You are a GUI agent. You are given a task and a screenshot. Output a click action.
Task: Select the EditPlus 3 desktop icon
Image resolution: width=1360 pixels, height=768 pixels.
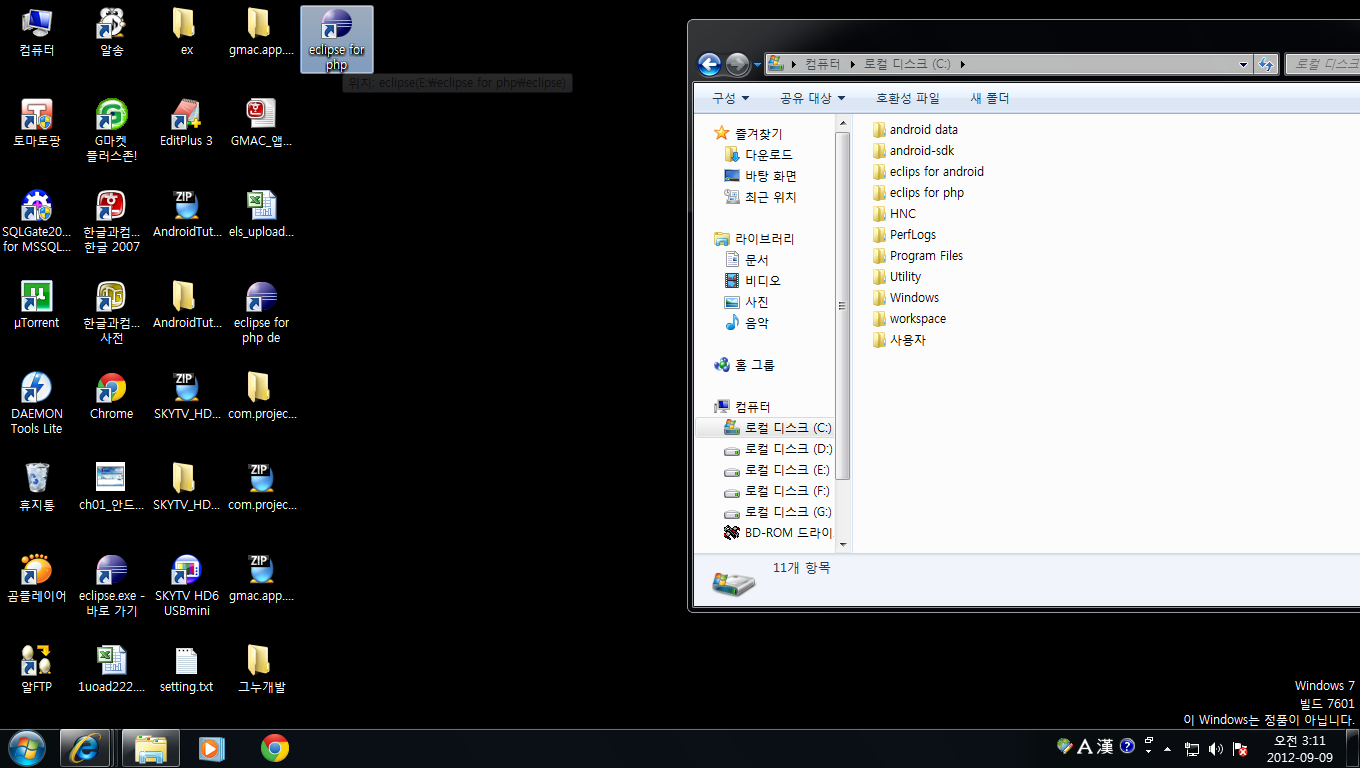[186, 115]
